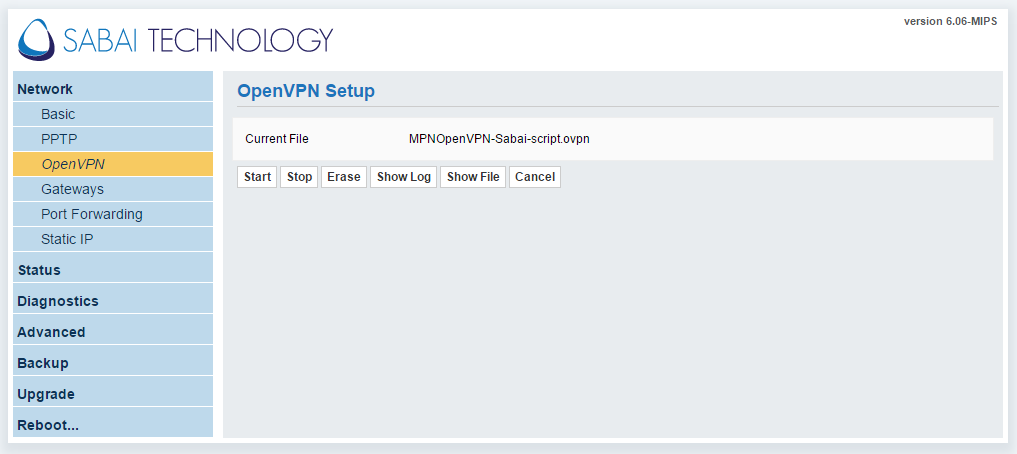Go to the Static IP page
The image size is (1017, 454).
pyautogui.click(x=113, y=239)
